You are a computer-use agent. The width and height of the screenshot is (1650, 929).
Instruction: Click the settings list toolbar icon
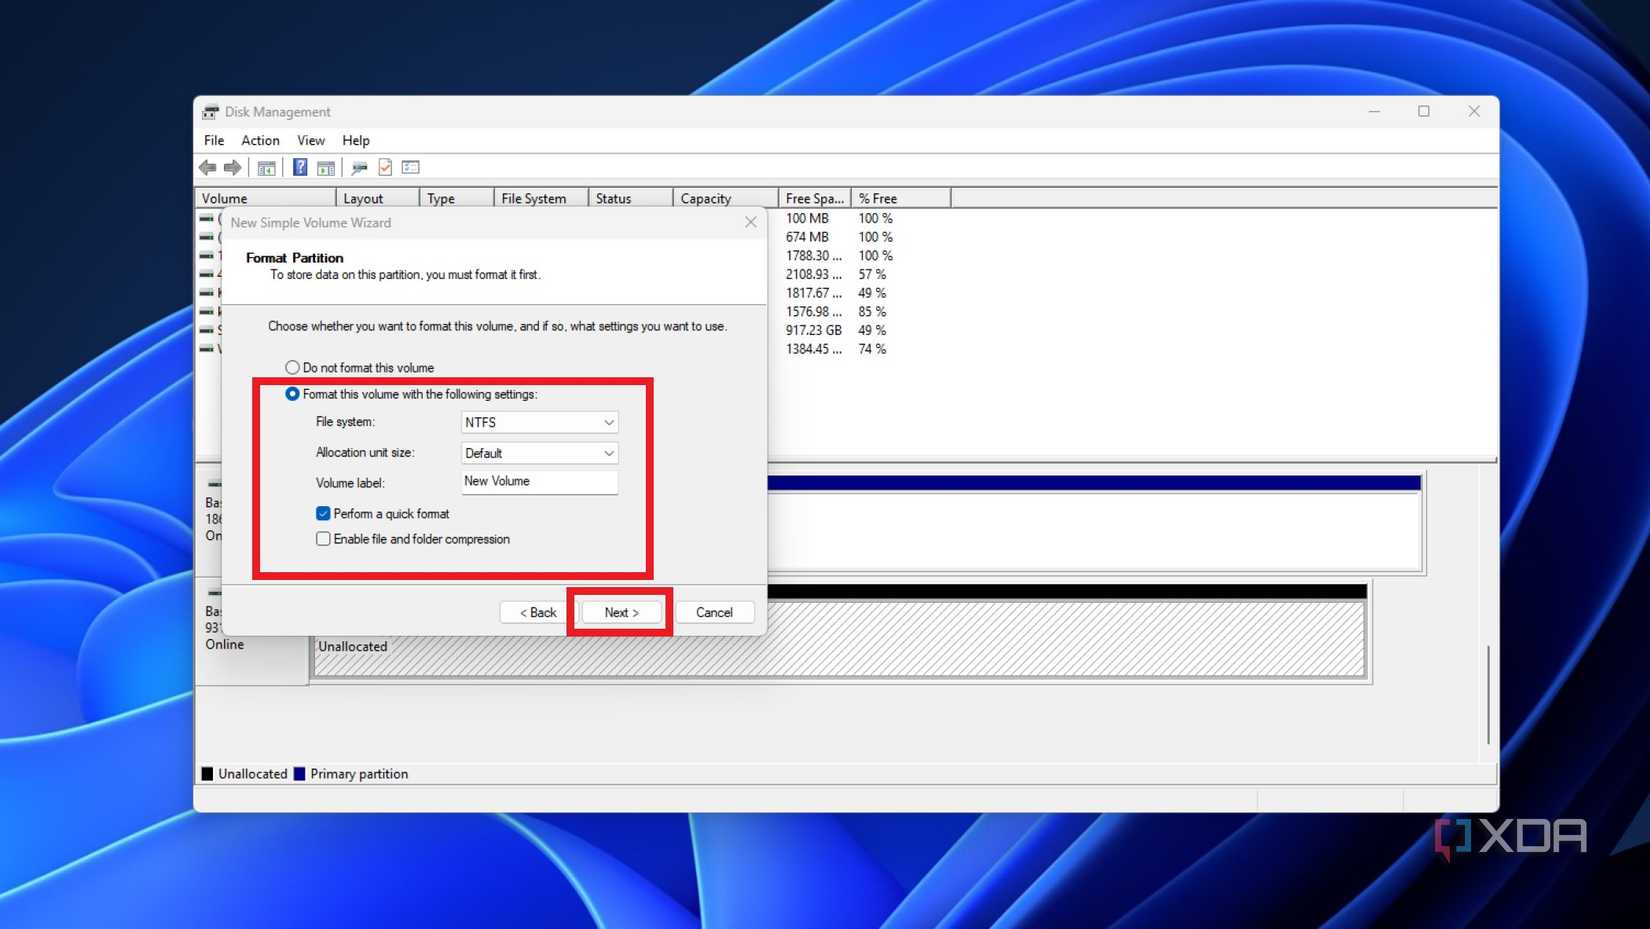411,167
